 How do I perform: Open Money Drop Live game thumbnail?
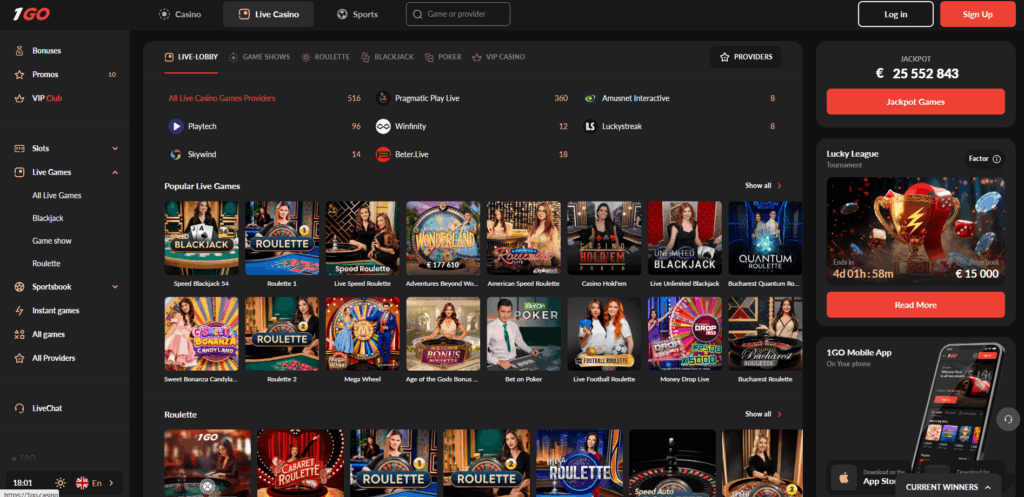click(684, 334)
